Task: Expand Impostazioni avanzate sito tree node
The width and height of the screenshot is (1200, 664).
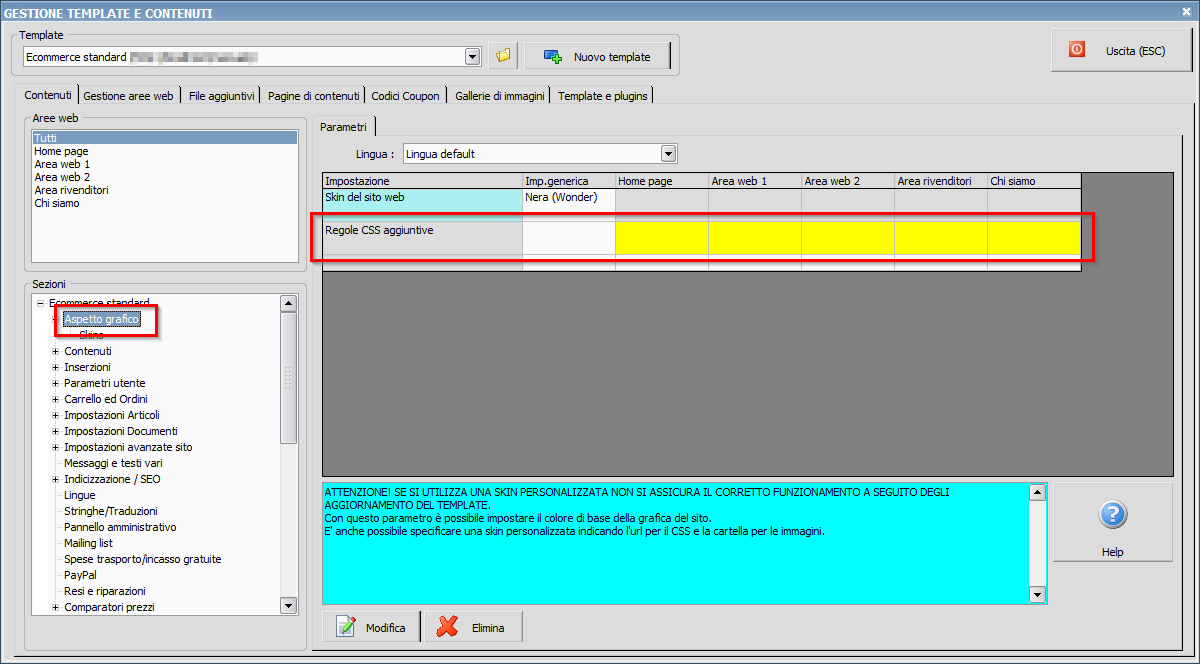Action: pos(56,447)
